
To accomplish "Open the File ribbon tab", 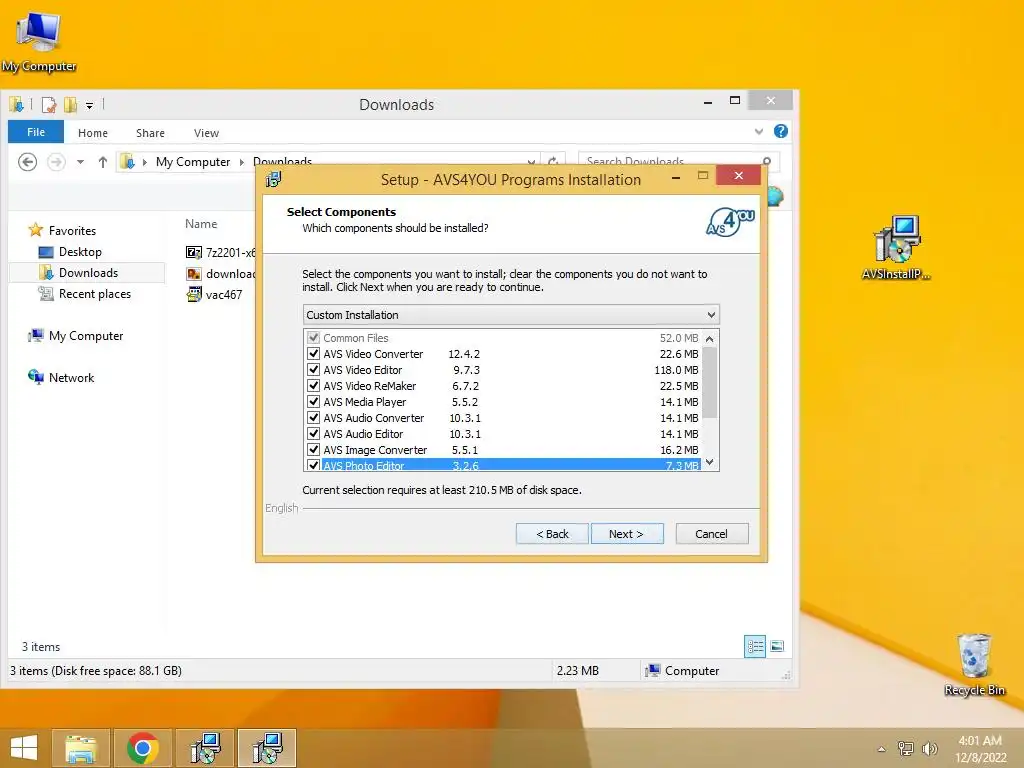I will pyautogui.click(x=36, y=132).
